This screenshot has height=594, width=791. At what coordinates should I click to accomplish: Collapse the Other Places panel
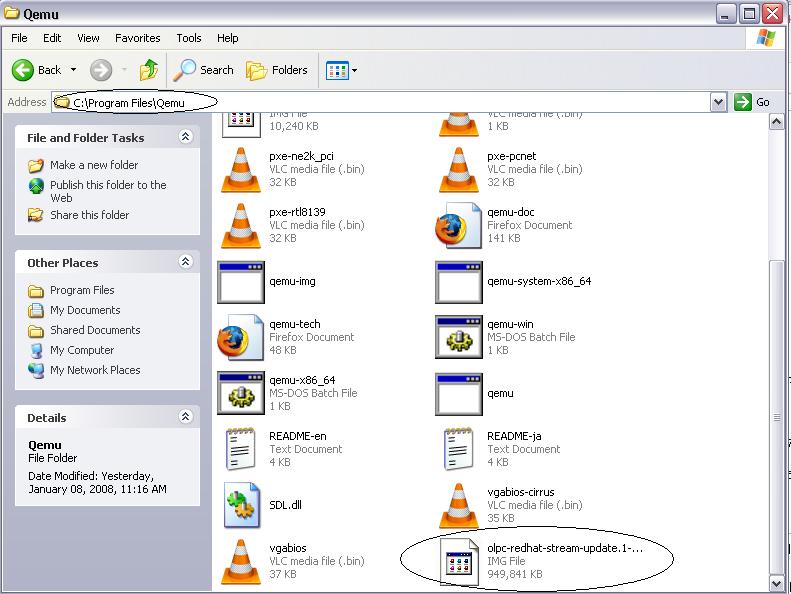[185, 262]
